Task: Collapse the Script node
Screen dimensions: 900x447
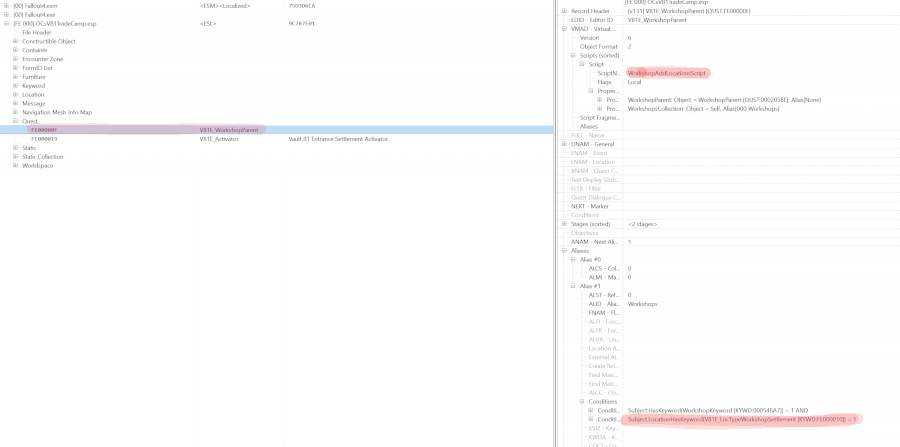Action: click(x=582, y=64)
